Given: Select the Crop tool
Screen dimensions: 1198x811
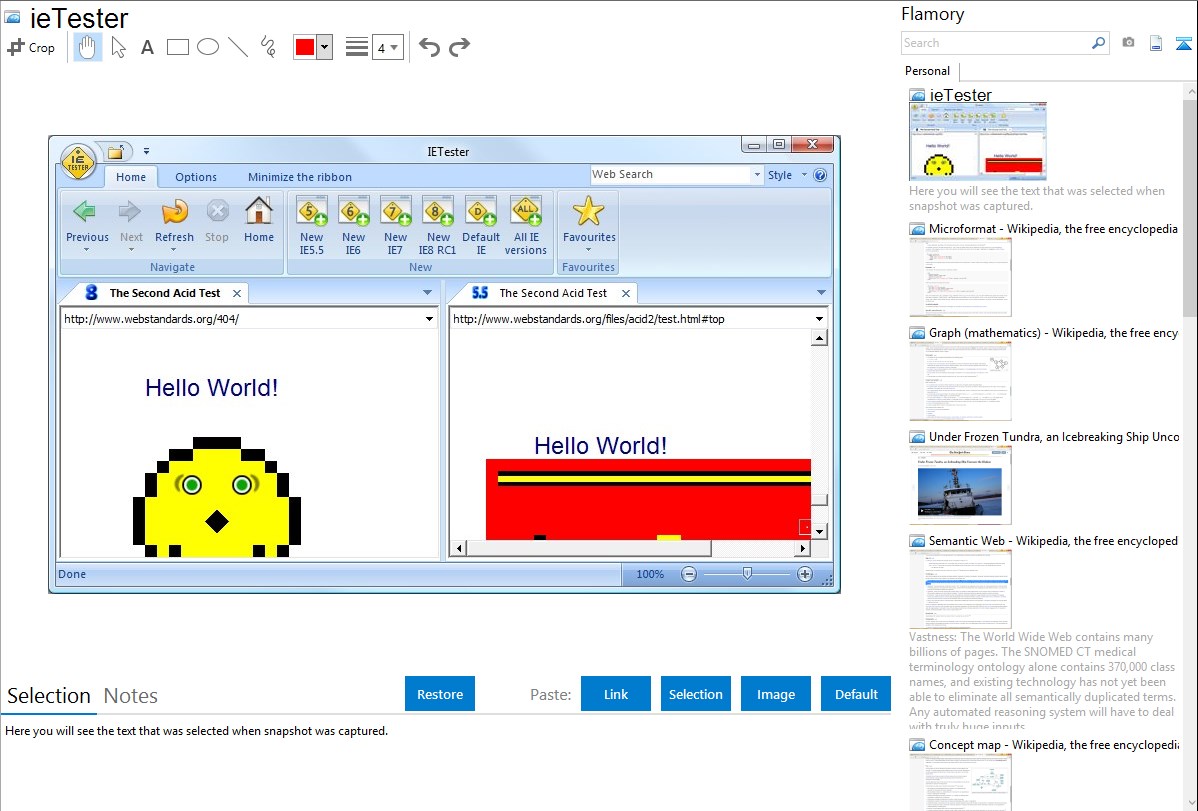Looking at the screenshot, I should pos(31,47).
